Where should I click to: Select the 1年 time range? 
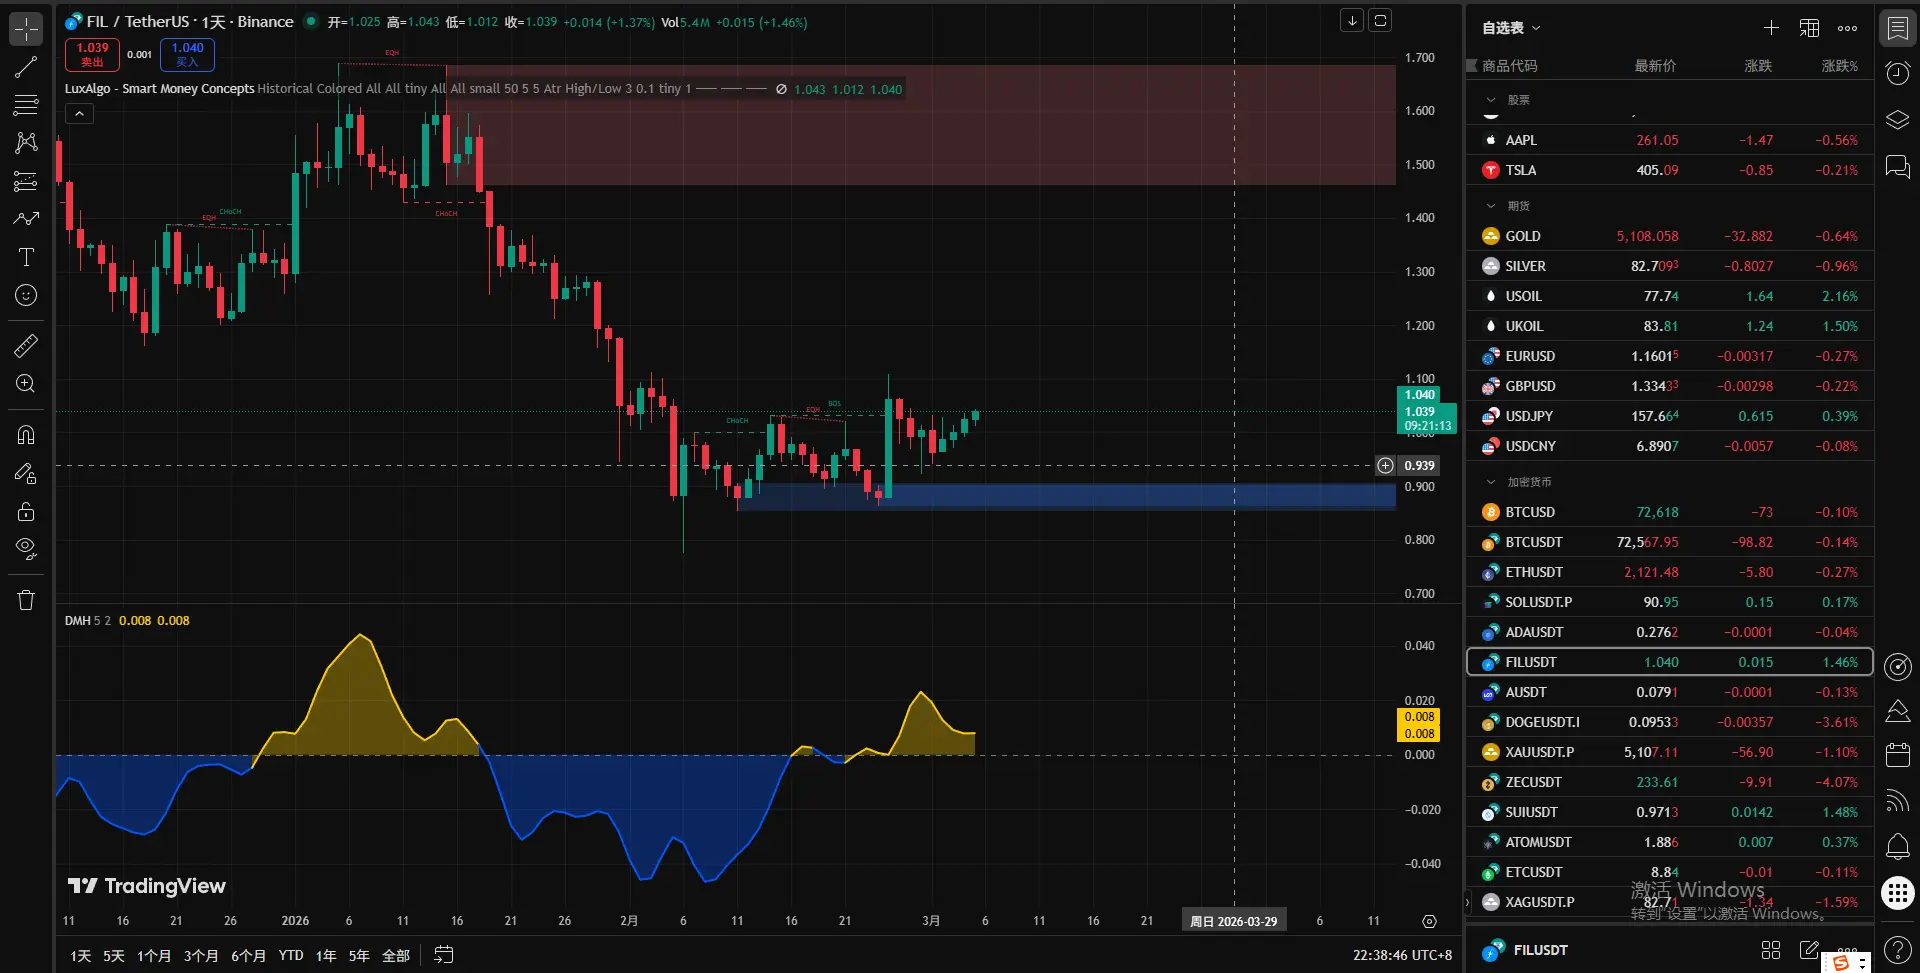[326, 955]
